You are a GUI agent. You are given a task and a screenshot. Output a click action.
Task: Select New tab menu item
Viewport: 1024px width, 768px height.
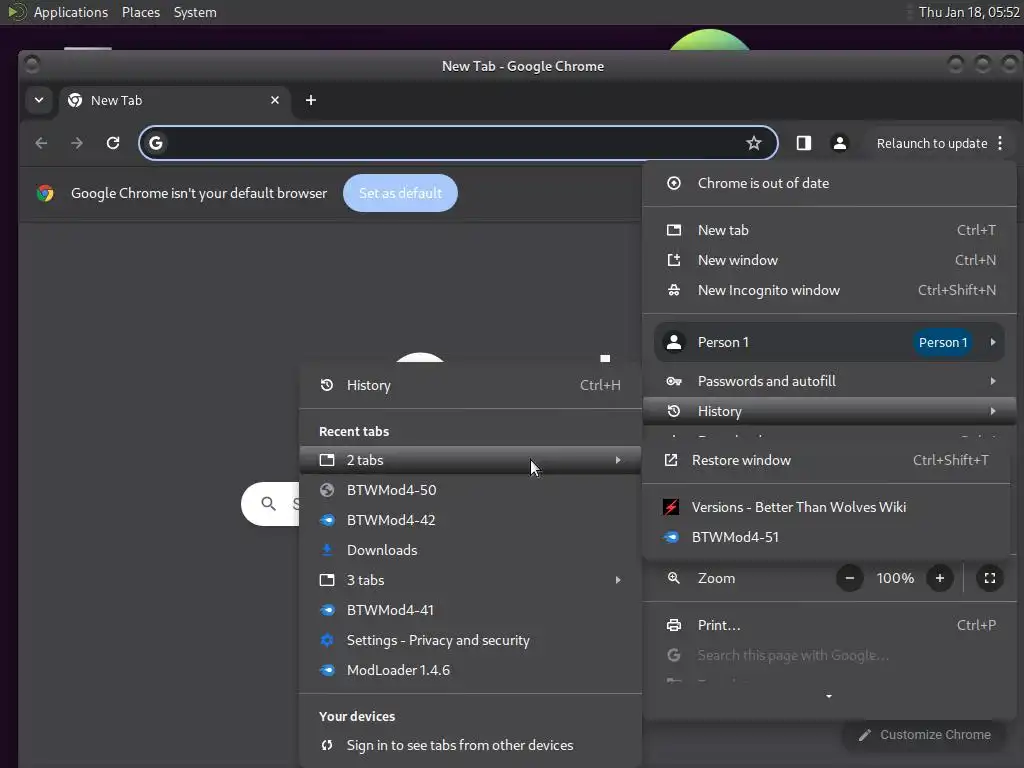coord(829,230)
